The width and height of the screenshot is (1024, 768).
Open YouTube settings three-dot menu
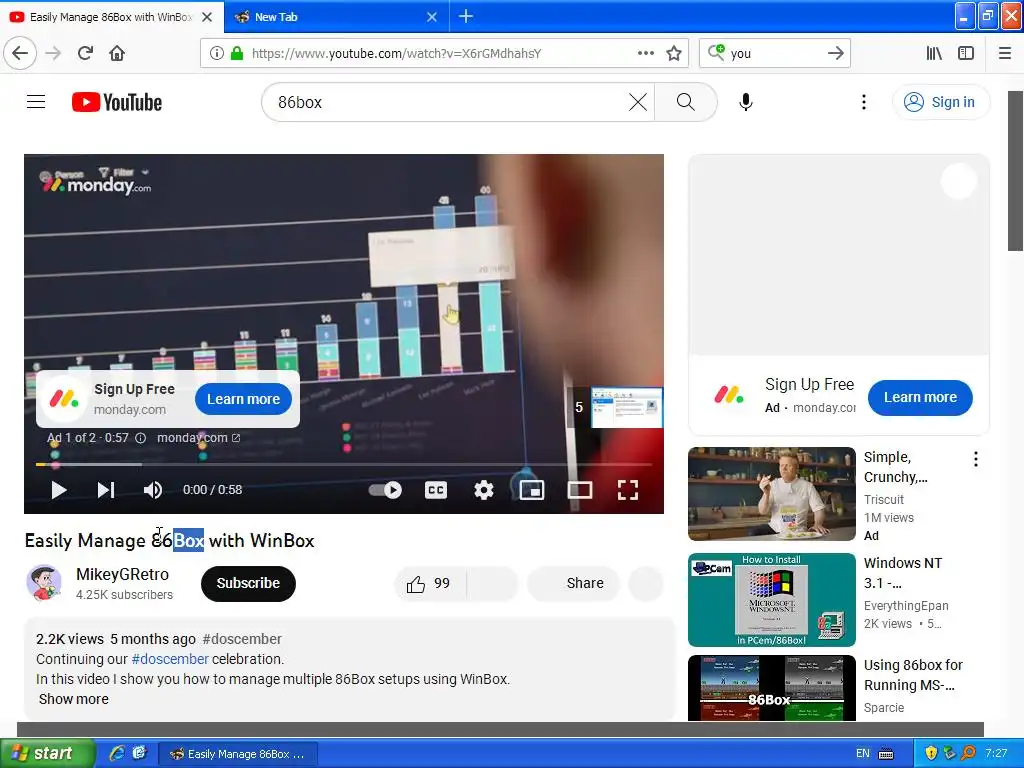pyautogui.click(x=863, y=103)
